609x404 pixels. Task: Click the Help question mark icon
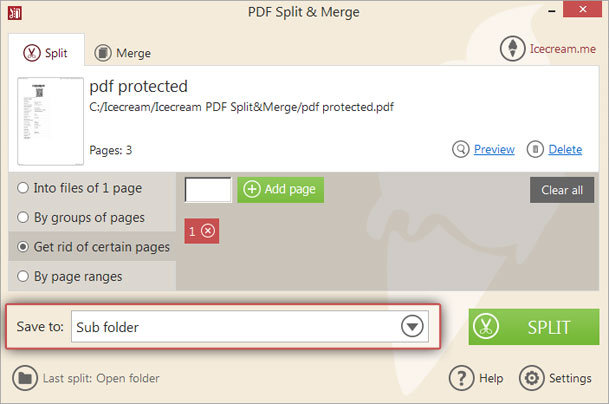coord(461,378)
